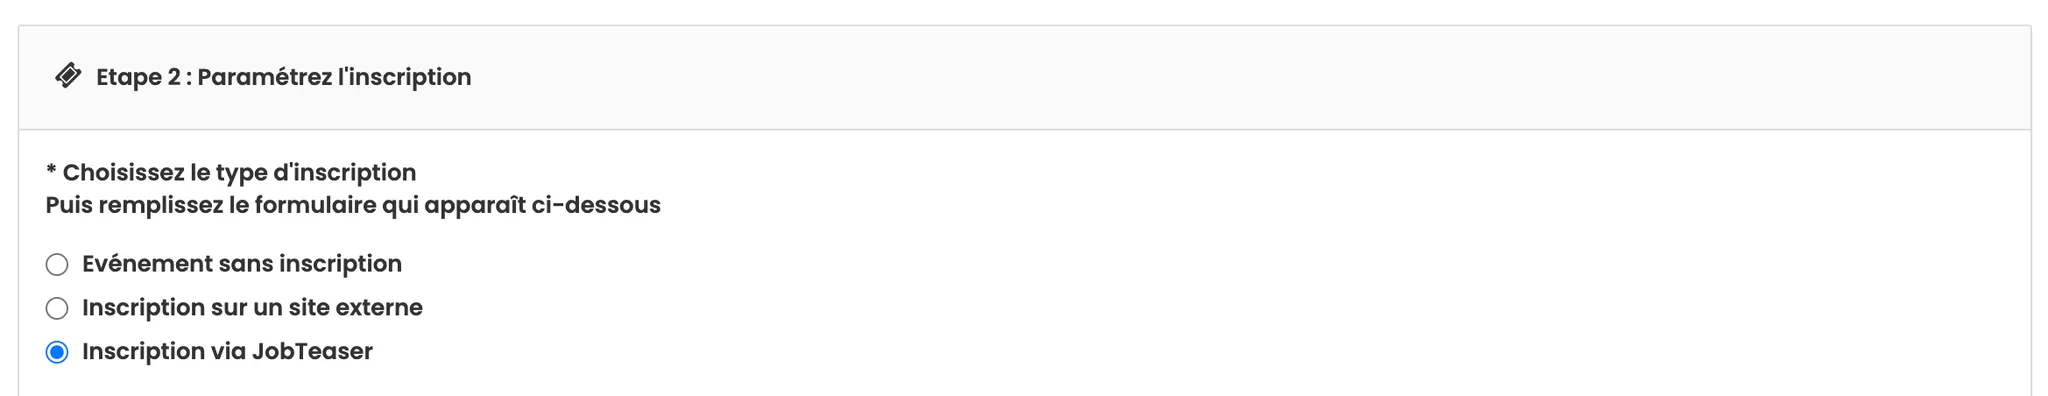Click blank panel area right of the radio options
Screen dimensions: 2048x396
[x=1200, y=308]
